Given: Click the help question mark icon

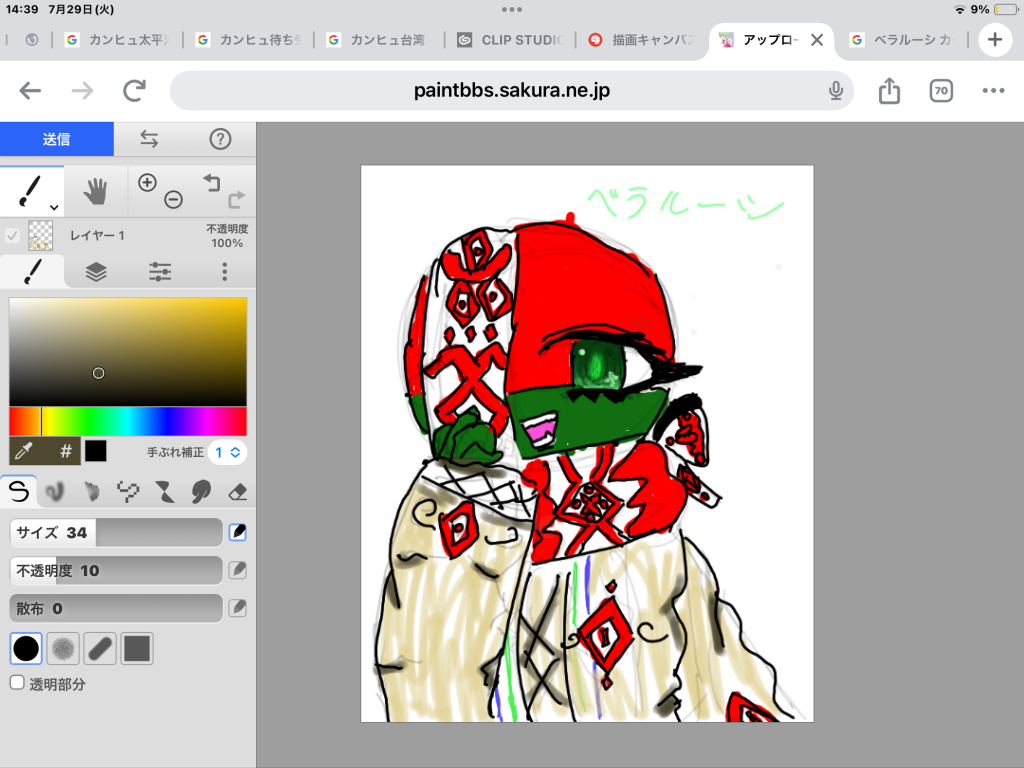Looking at the screenshot, I should click(x=220, y=139).
